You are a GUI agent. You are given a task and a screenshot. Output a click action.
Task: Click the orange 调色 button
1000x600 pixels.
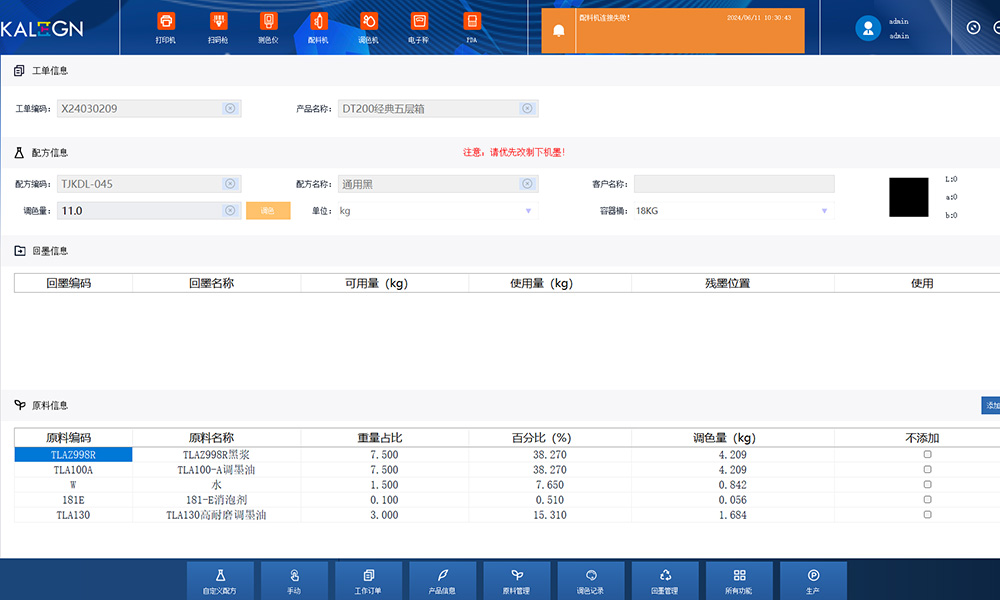[x=268, y=210]
